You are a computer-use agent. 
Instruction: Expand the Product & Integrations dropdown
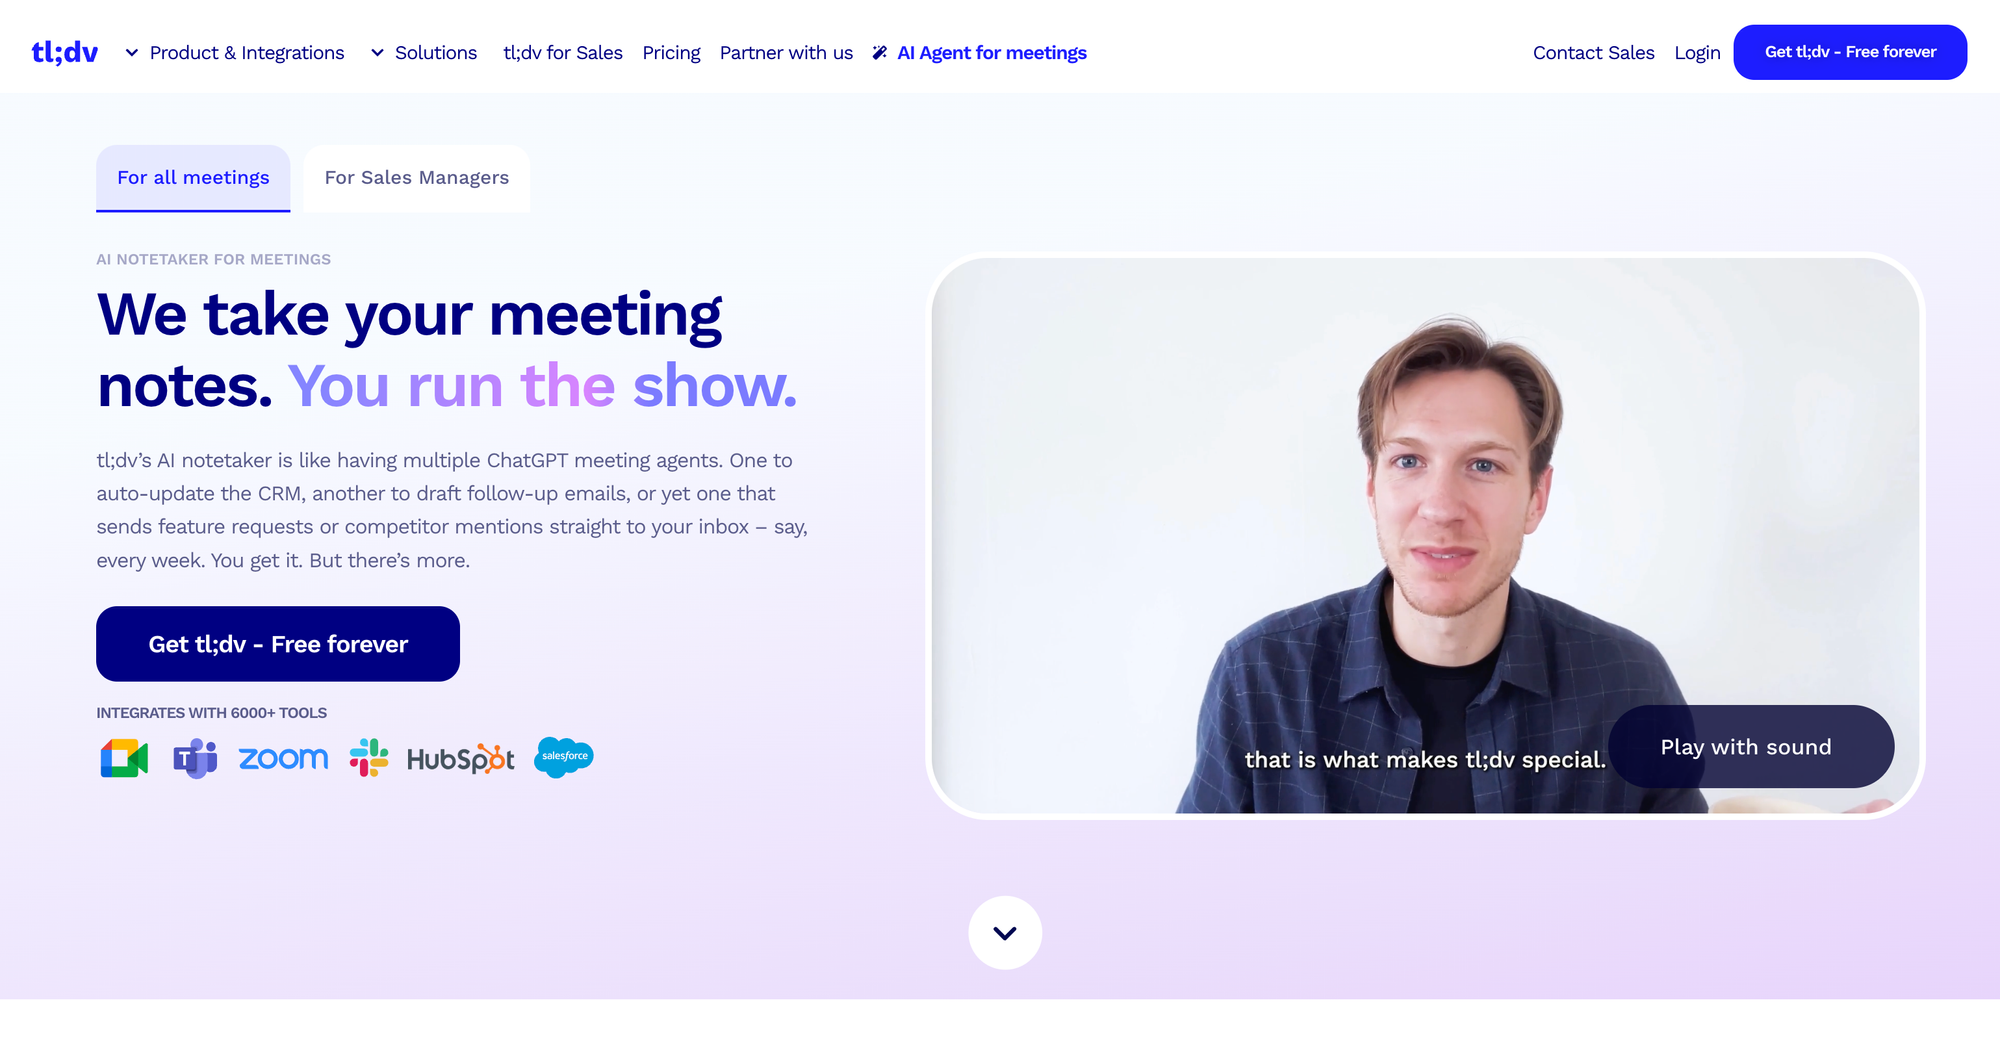pos(235,52)
